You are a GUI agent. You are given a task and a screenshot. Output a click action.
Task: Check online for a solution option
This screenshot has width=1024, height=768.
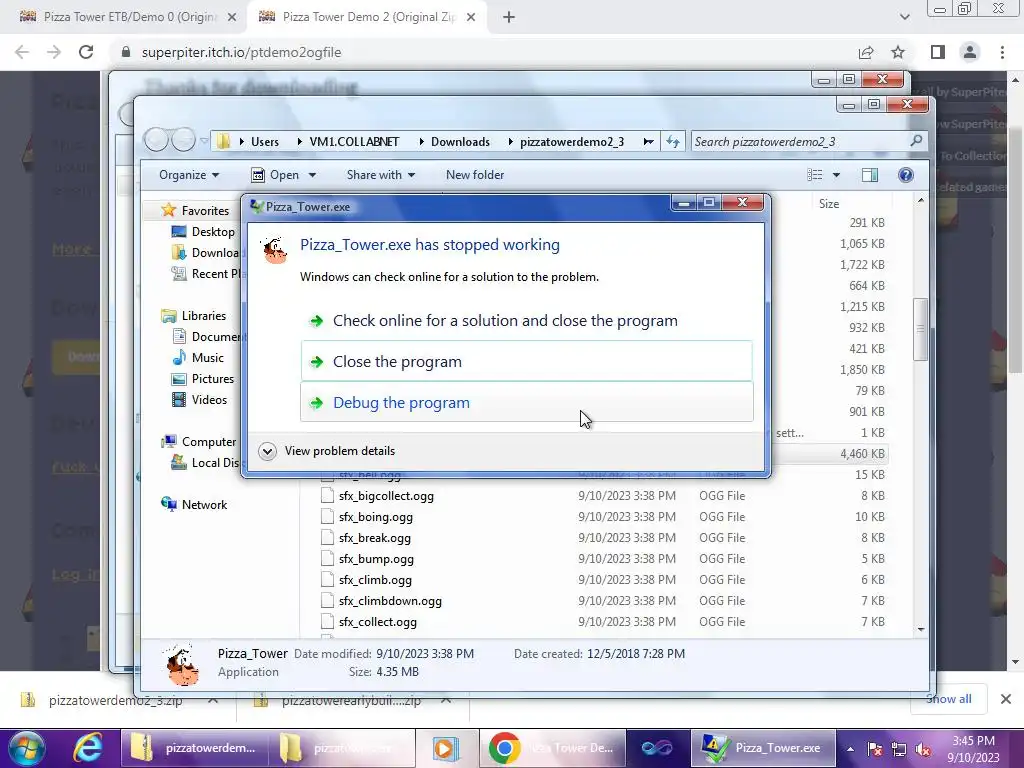point(526,321)
